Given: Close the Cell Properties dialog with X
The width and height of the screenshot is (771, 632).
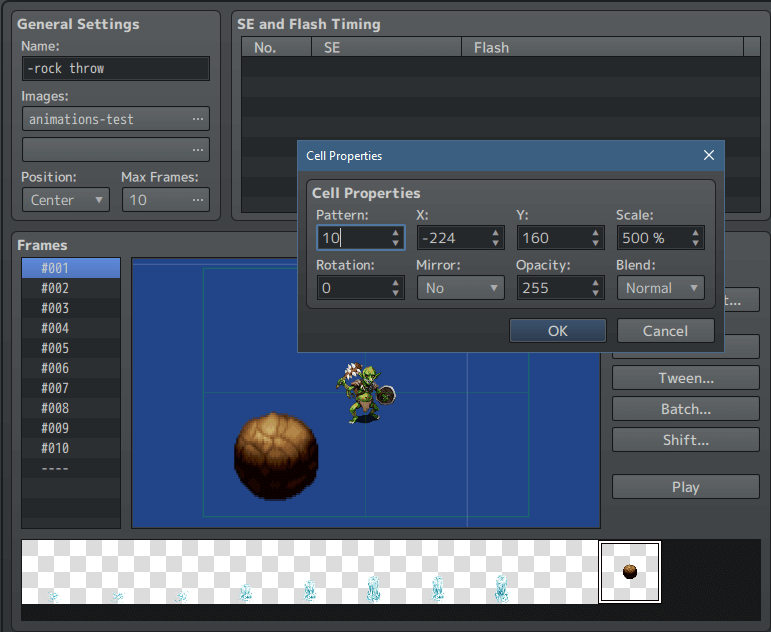Looking at the screenshot, I should 709,155.
